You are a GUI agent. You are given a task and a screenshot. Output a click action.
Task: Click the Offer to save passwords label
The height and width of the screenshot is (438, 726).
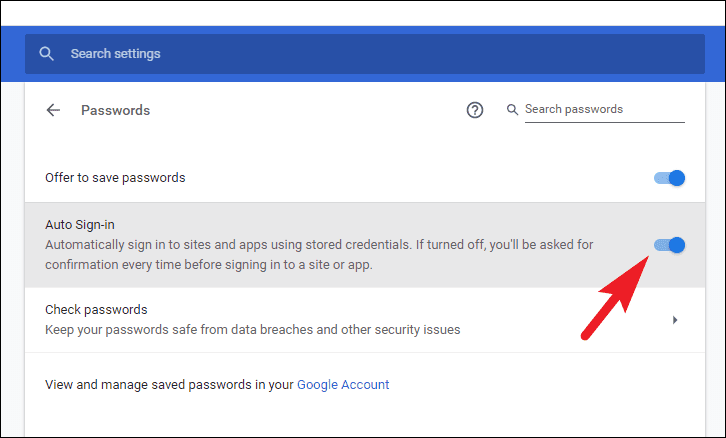tap(115, 178)
